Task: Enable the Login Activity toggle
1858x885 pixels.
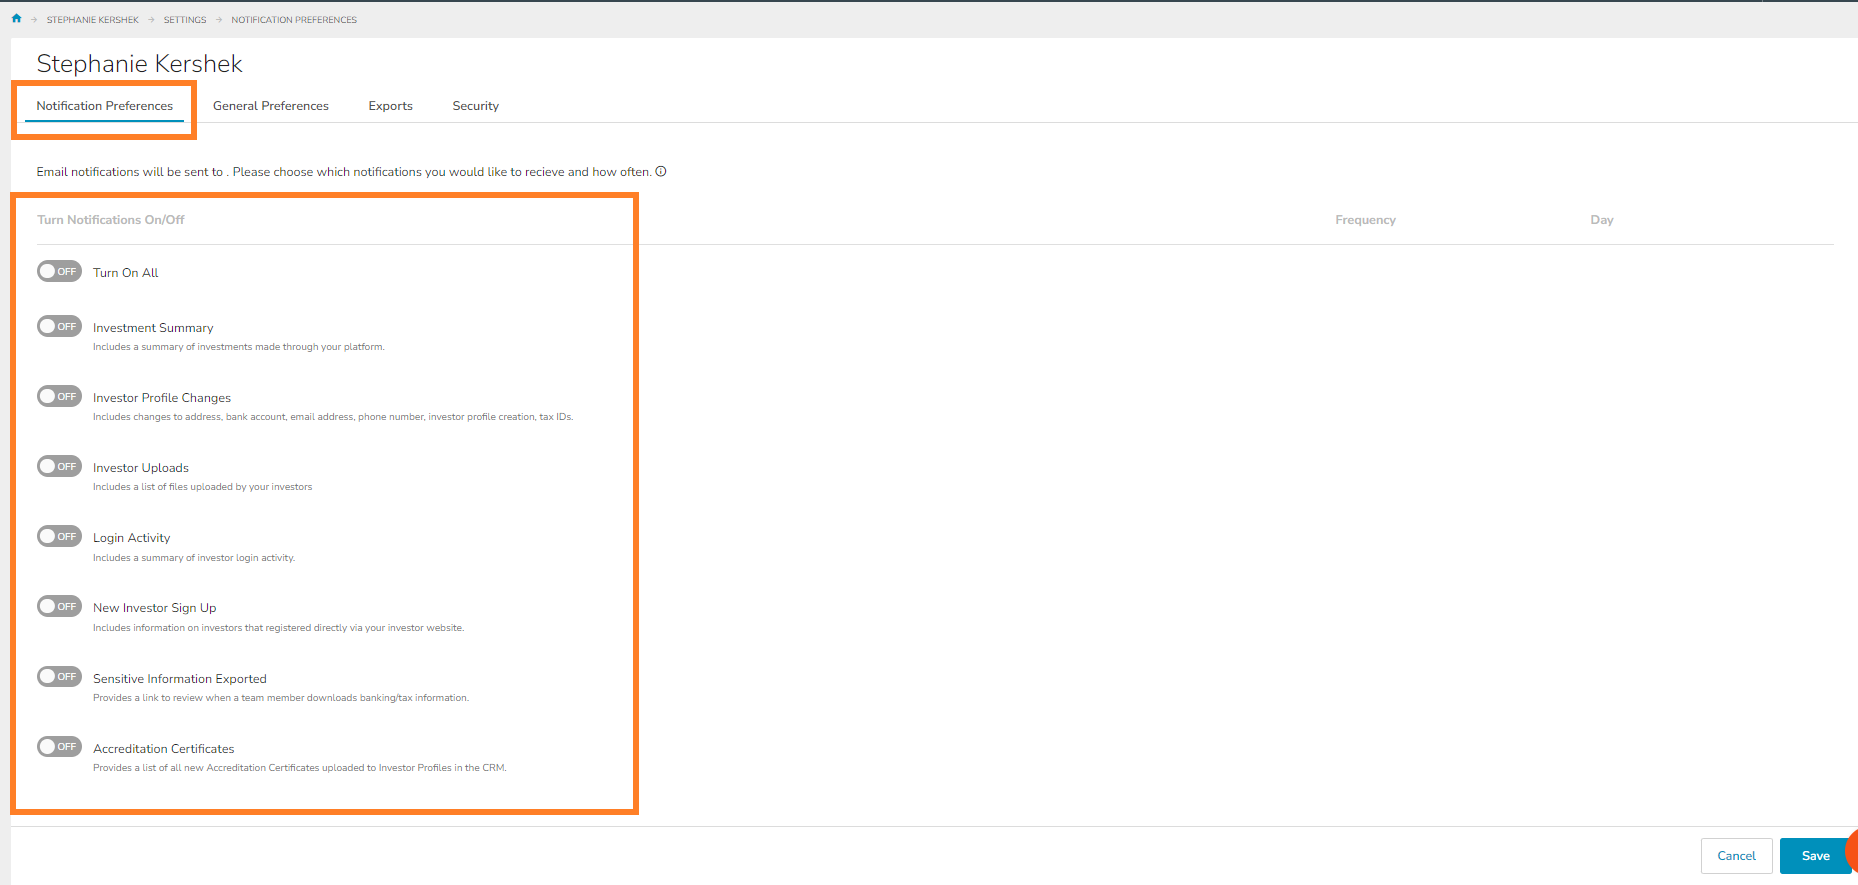Action: [x=59, y=537]
